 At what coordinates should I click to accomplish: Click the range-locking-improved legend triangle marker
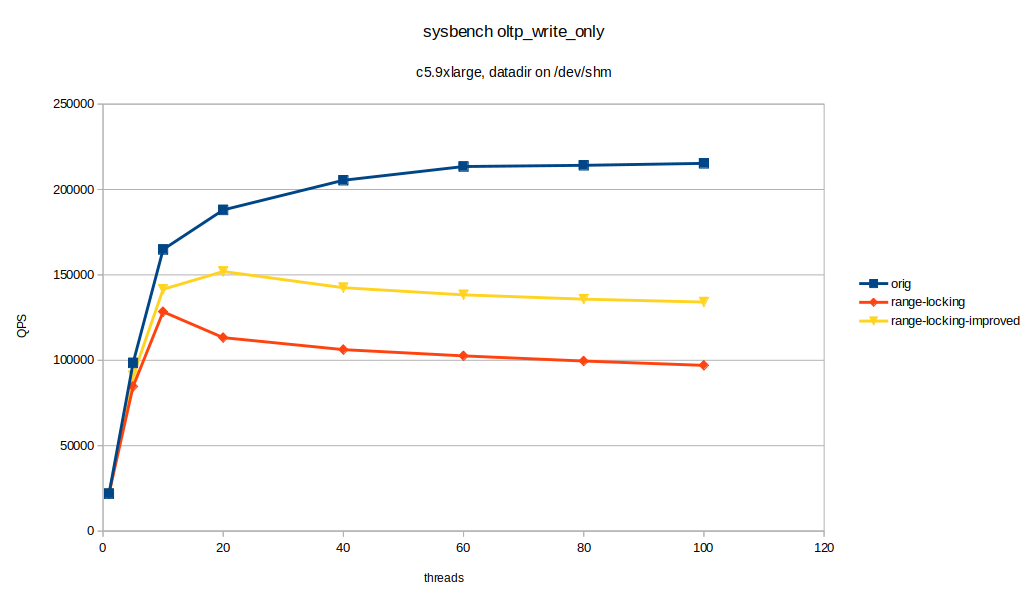coord(872,321)
